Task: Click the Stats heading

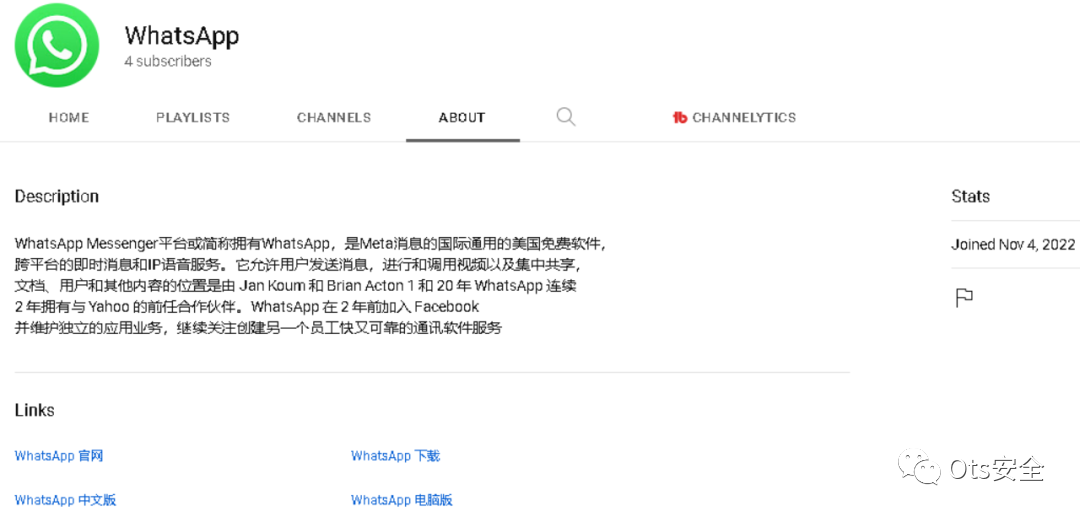Action: pos(970,197)
